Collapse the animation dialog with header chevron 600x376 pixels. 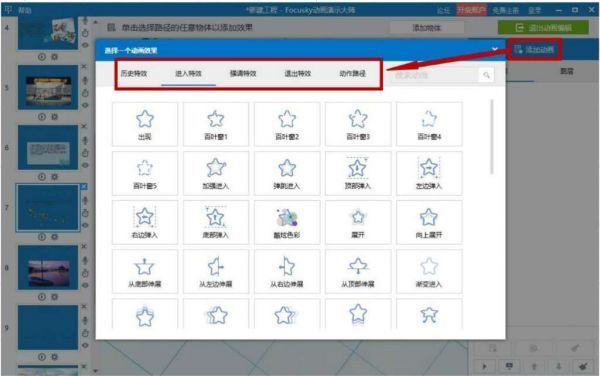click(494, 50)
